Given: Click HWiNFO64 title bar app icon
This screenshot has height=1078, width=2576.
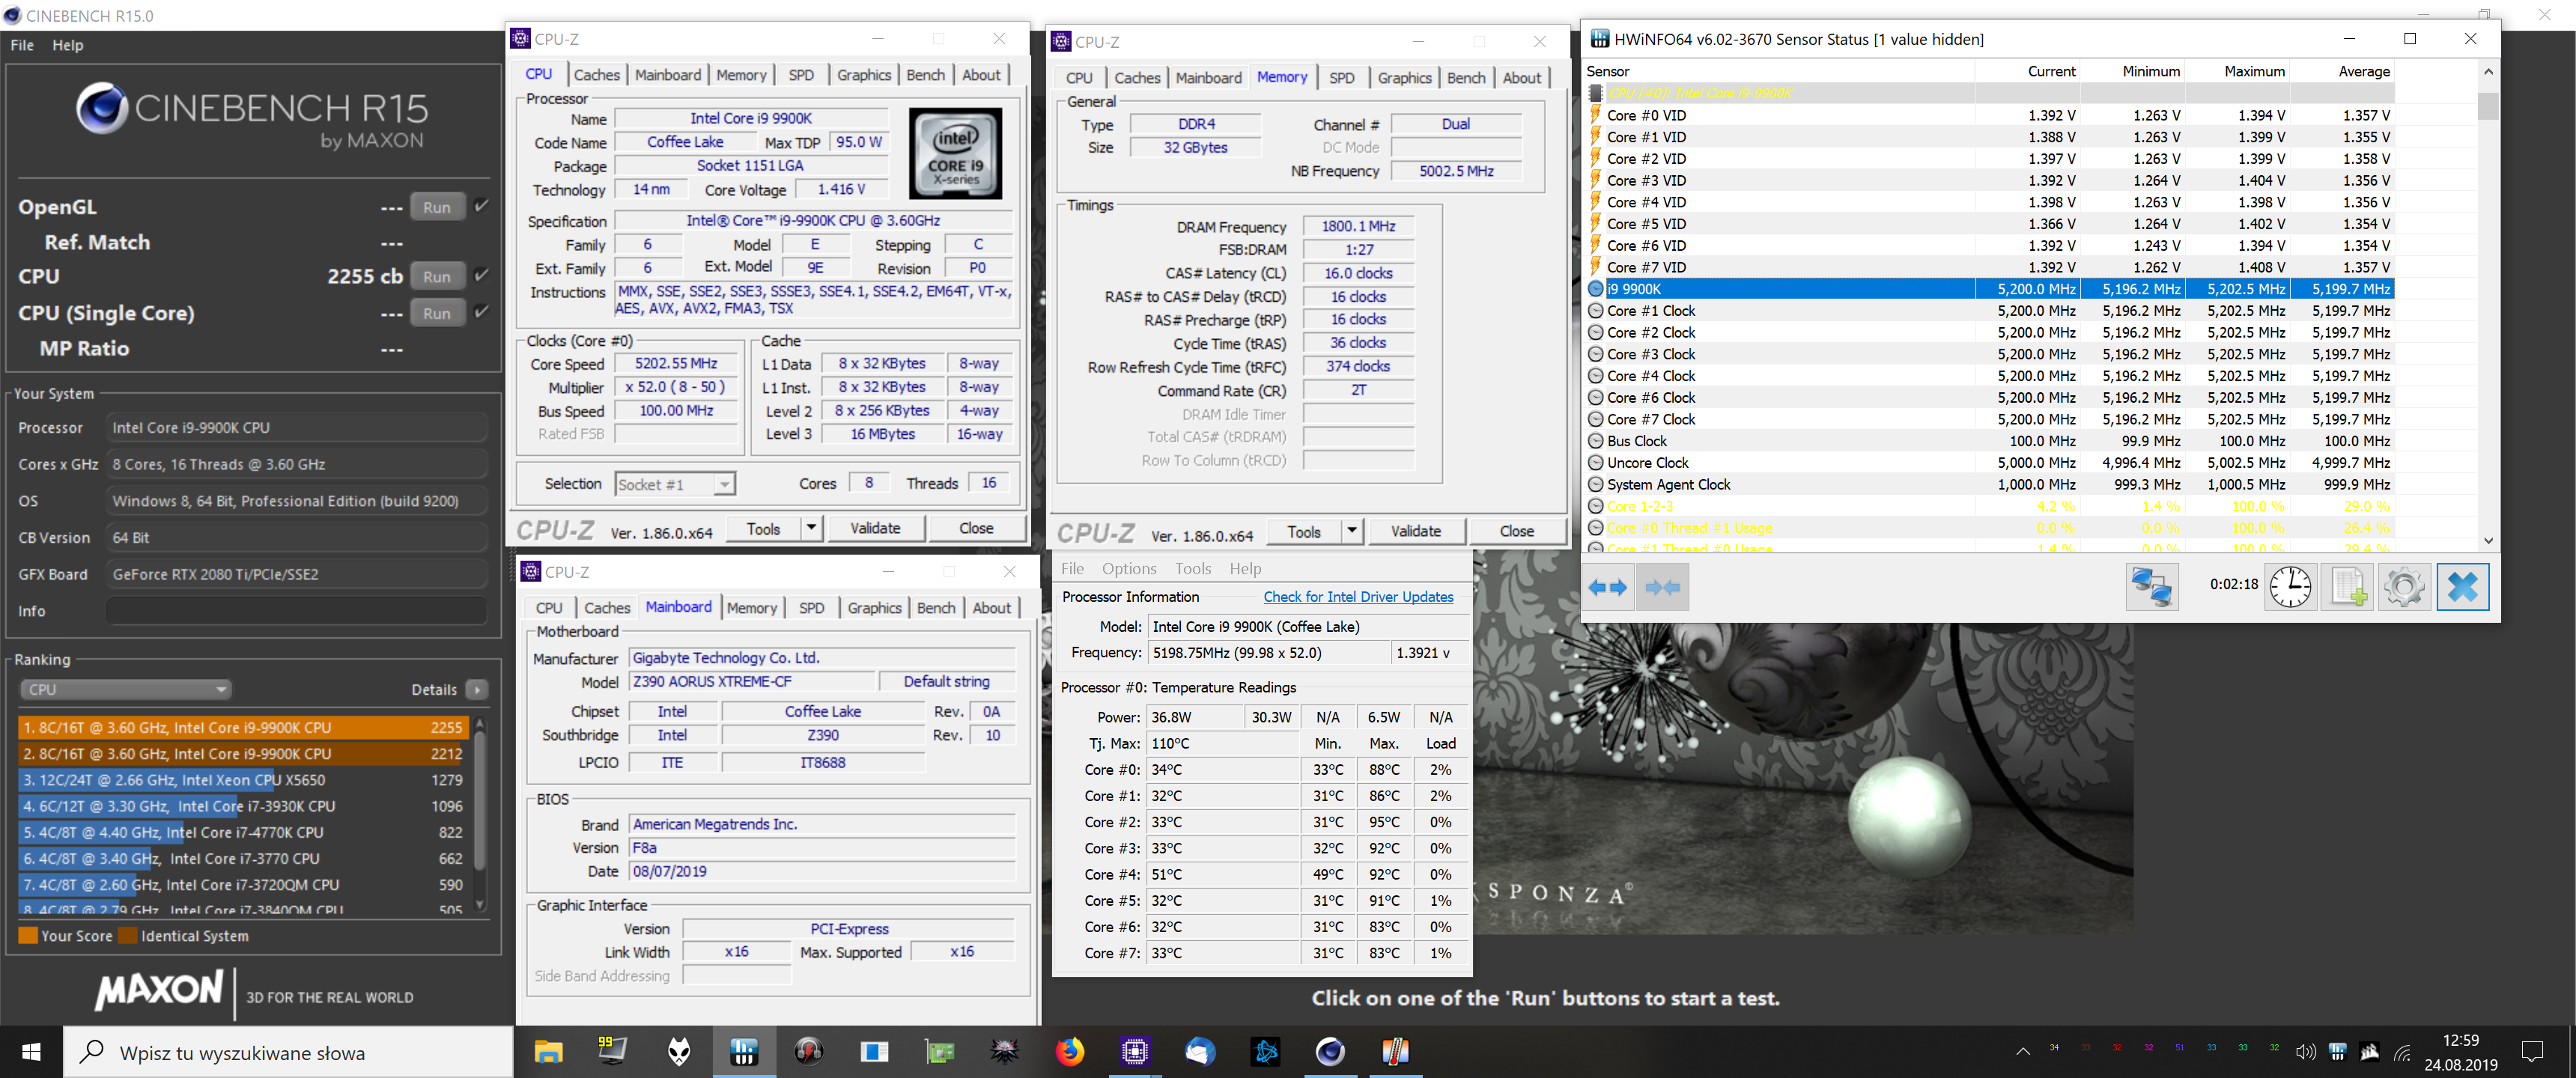Looking at the screenshot, I should [1600, 39].
